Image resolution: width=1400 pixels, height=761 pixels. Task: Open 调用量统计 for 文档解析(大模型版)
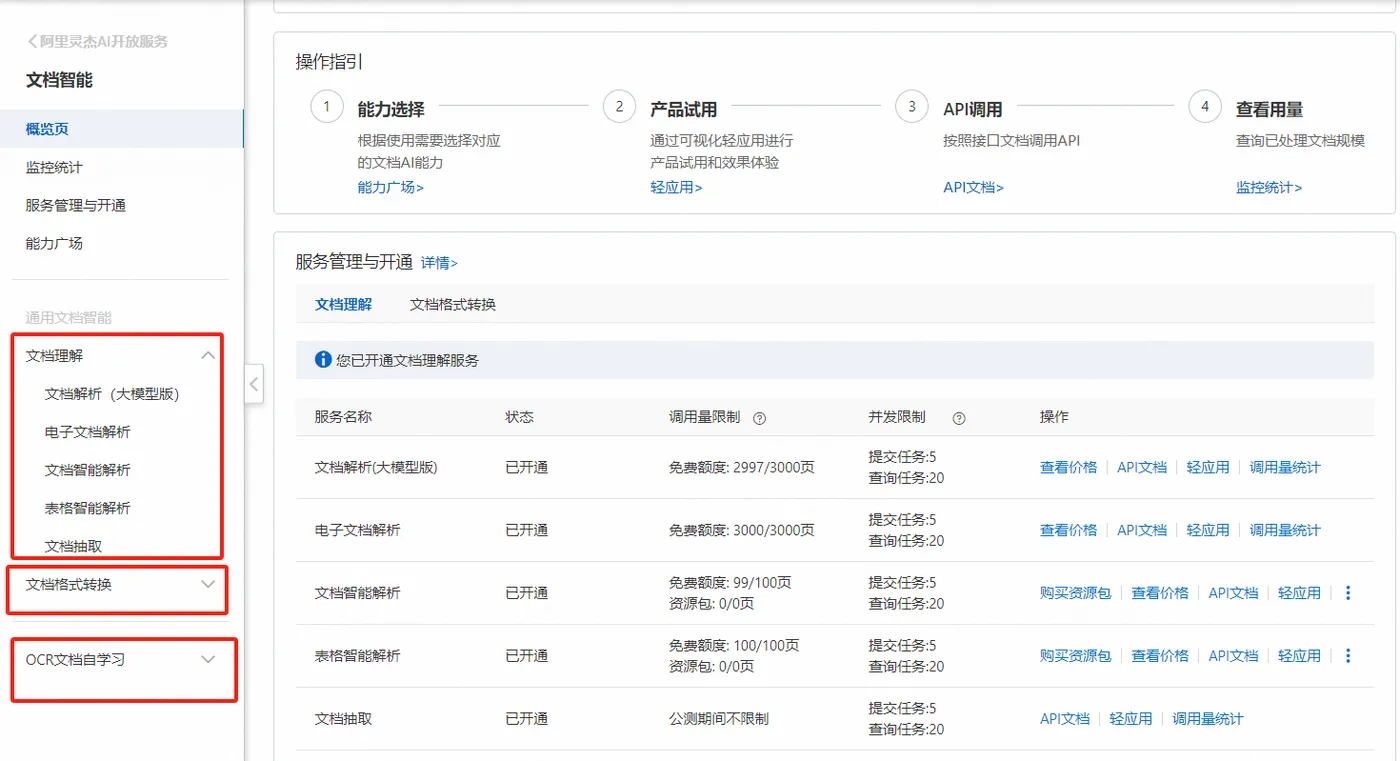point(1285,467)
